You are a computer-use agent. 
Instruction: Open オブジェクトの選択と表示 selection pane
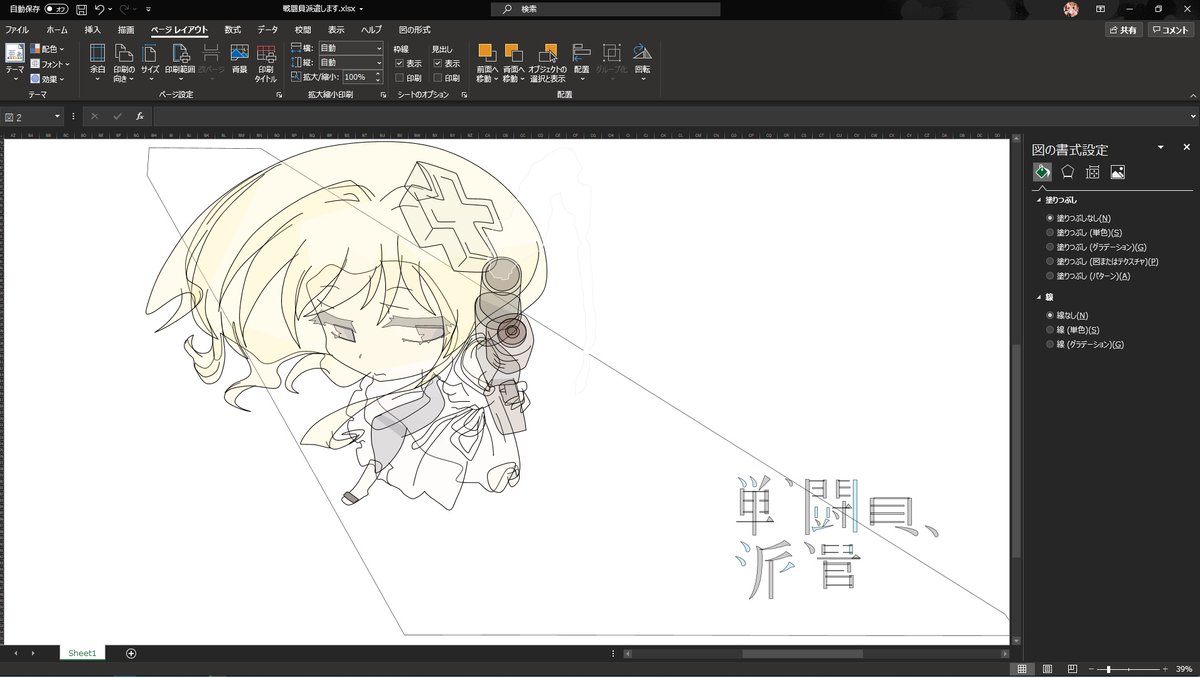[548, 62]
